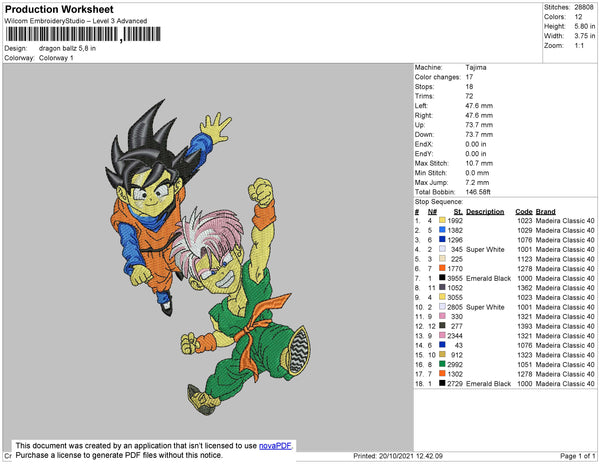The image size is (600, 464).
Task: Select the orange swatch in stop 6 row
Action: coord(442,268)
